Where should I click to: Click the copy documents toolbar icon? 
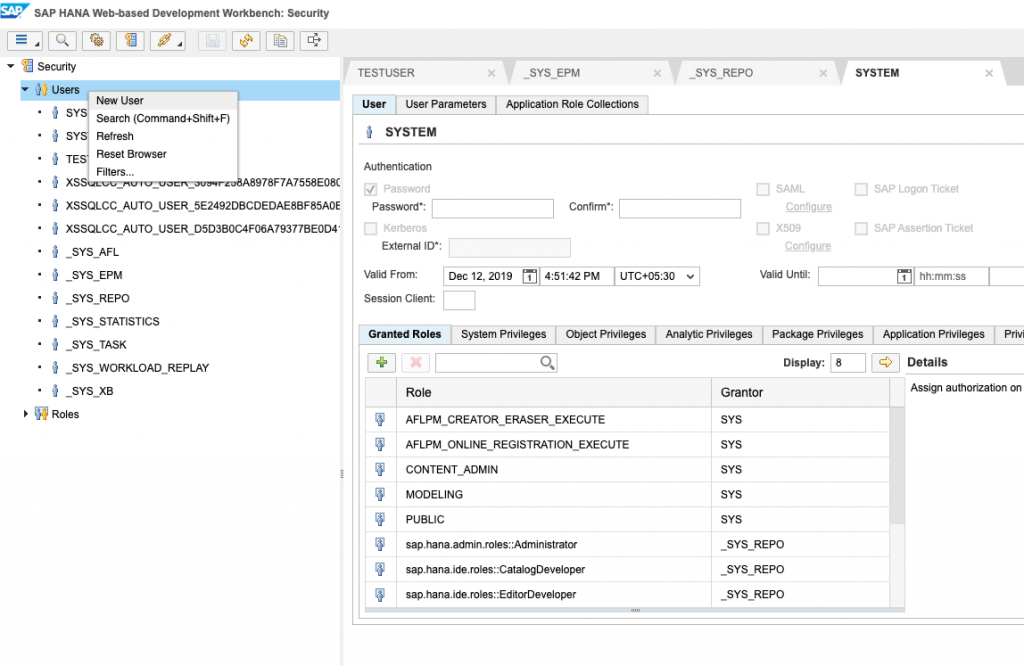click(280, 40)
